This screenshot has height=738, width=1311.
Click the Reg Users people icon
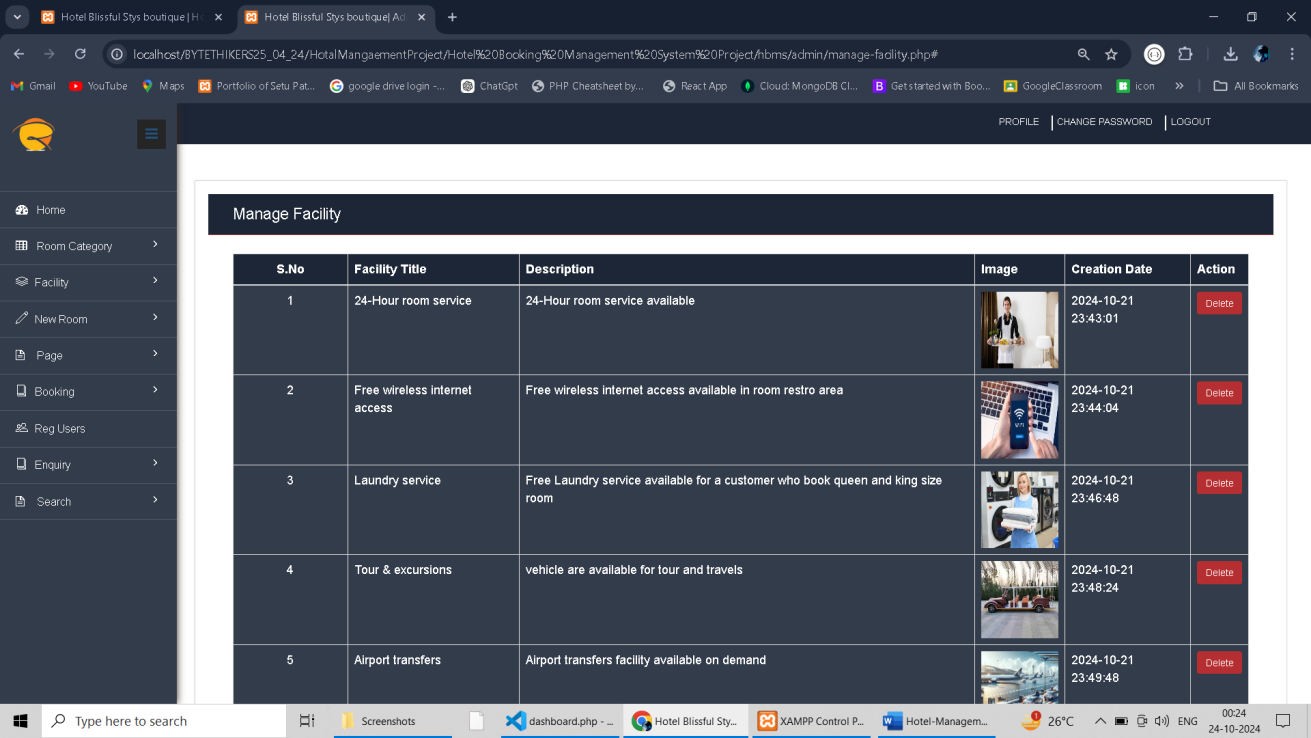pos(21,428)
